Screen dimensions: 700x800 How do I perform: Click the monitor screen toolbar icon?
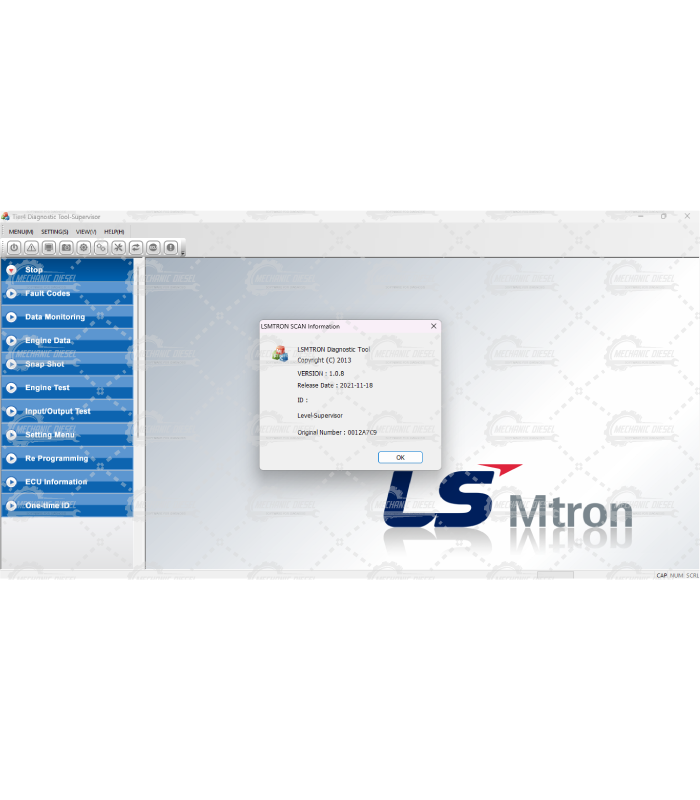[x=49, y=247]
